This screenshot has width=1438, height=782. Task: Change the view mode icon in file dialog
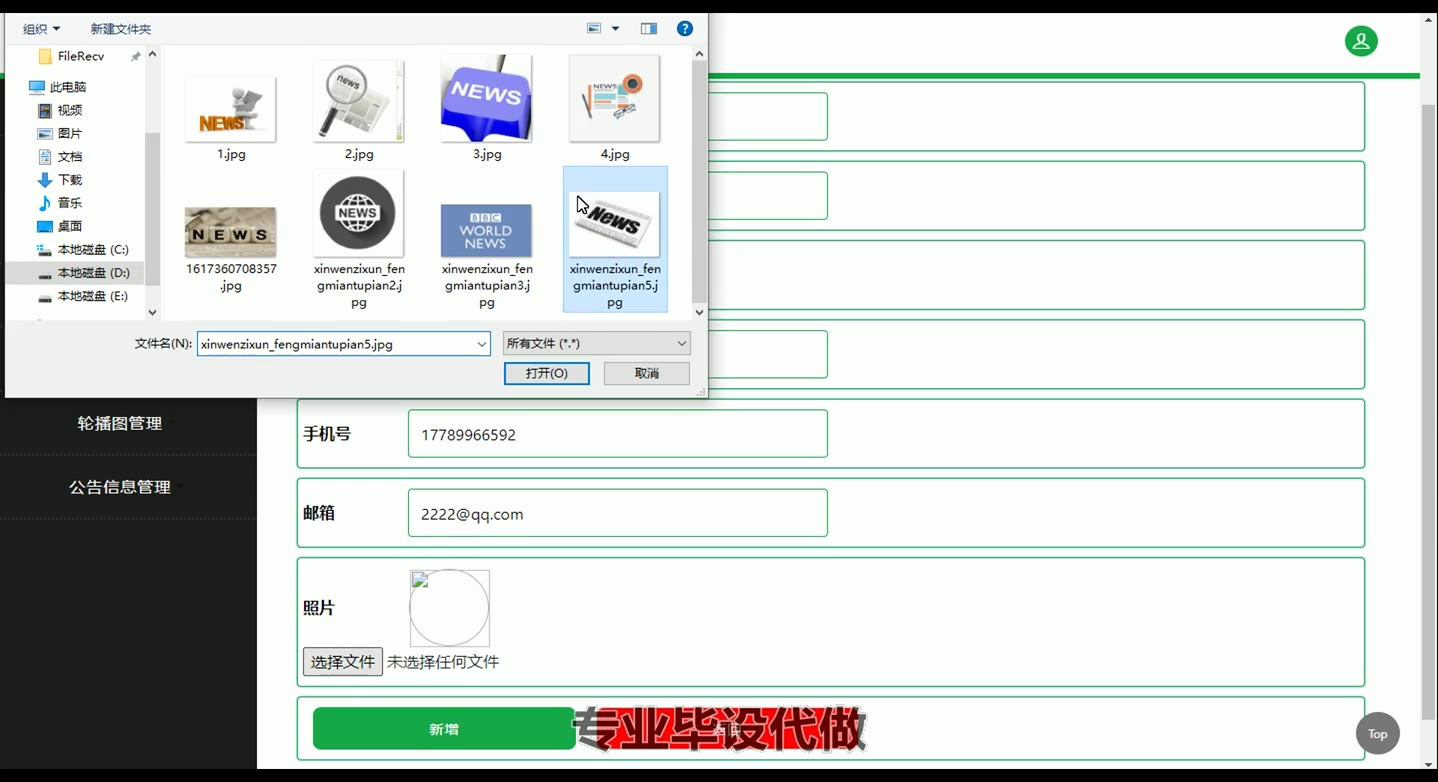(x=594, y=29)
